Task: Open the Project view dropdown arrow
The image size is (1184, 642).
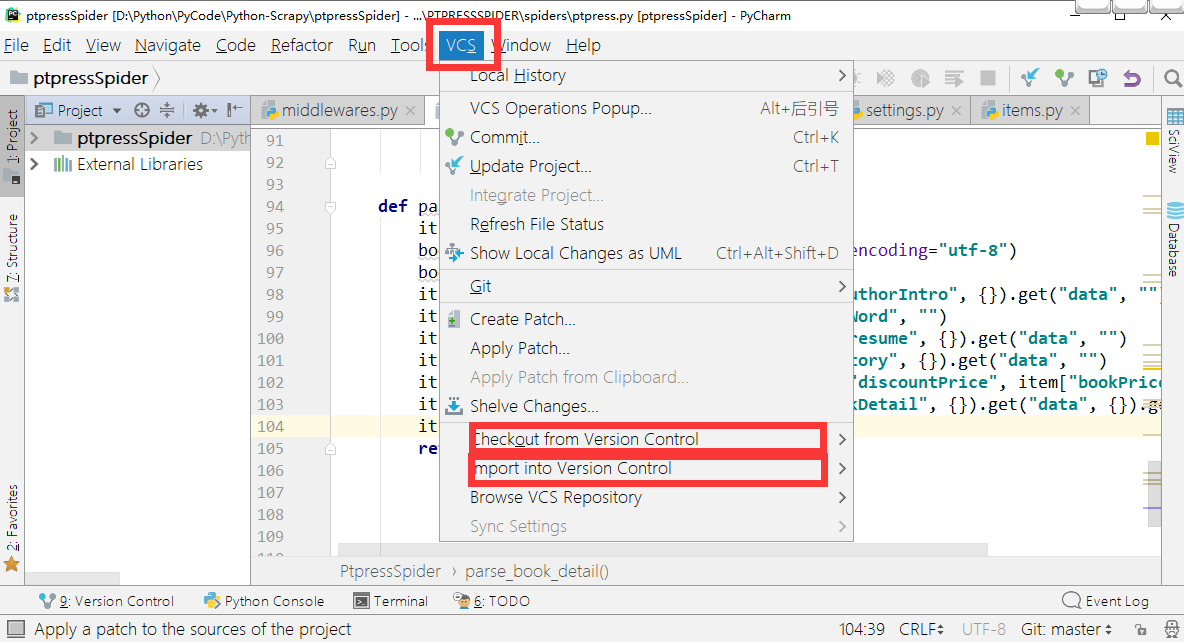Action: [117, 111]
